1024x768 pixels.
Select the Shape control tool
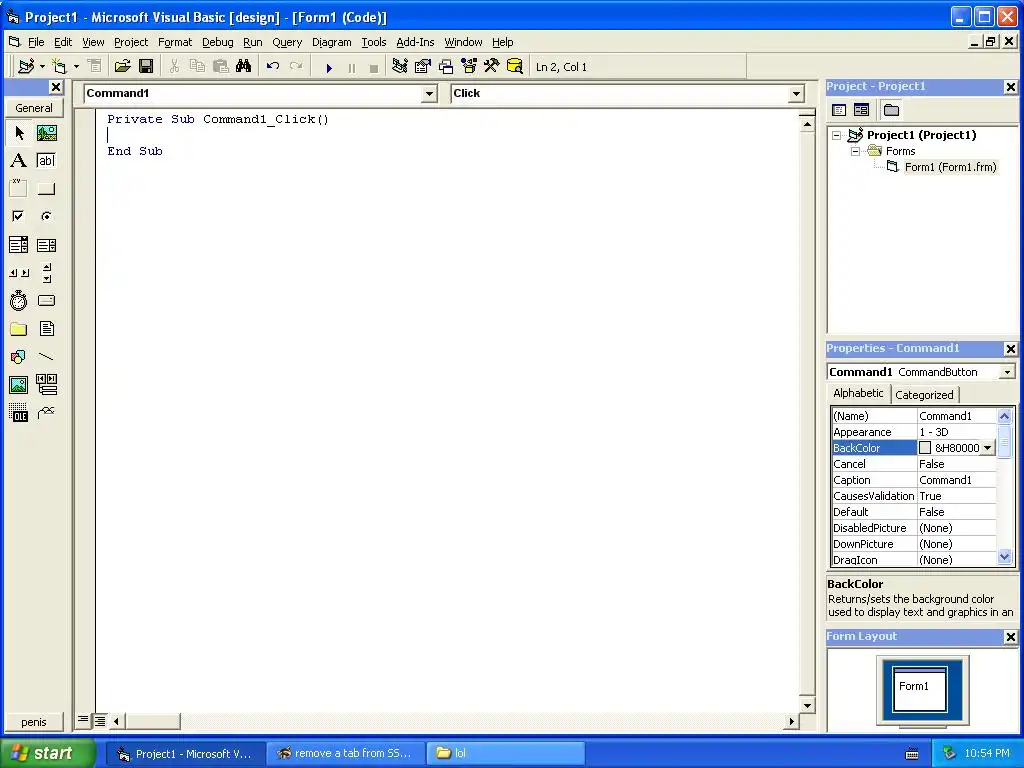[x=19, y=357]
